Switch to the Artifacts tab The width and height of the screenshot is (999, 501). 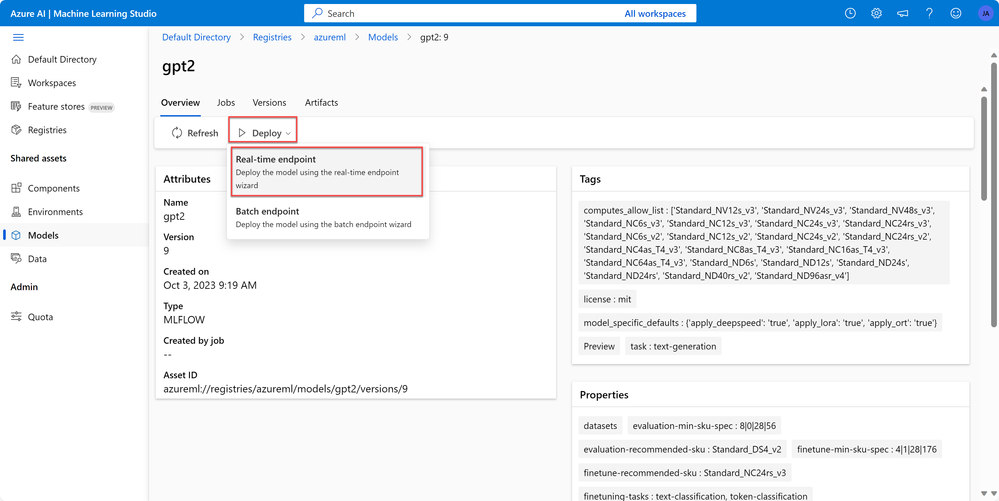point(321,103)
